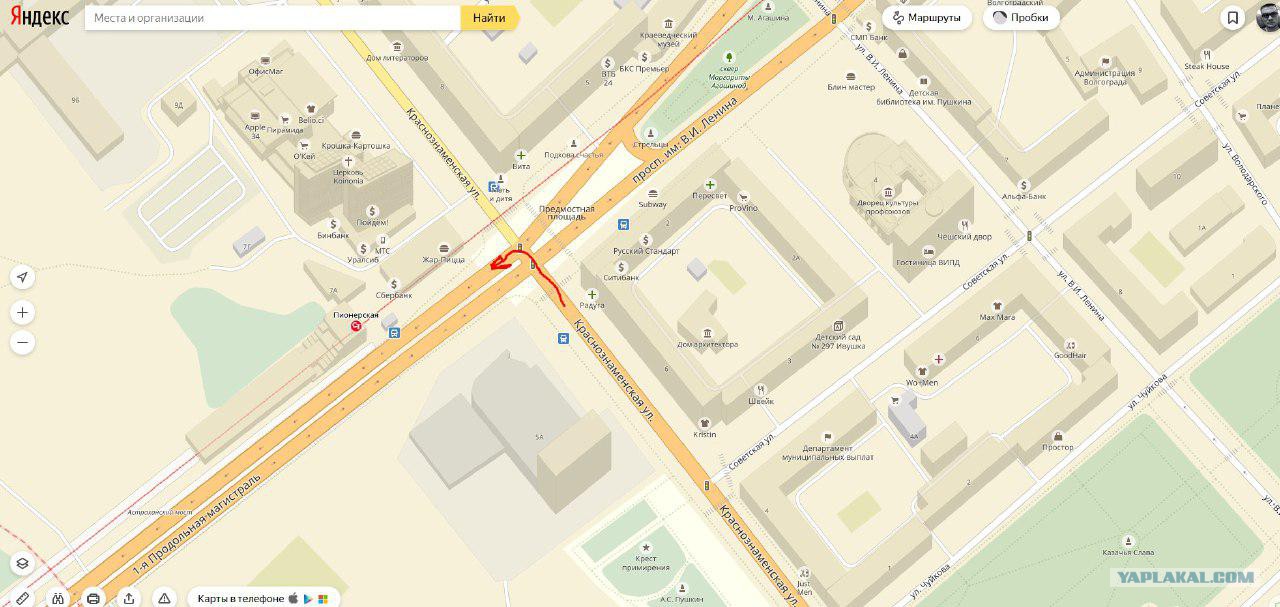Open the bookmarks icon near profile

1234,18
